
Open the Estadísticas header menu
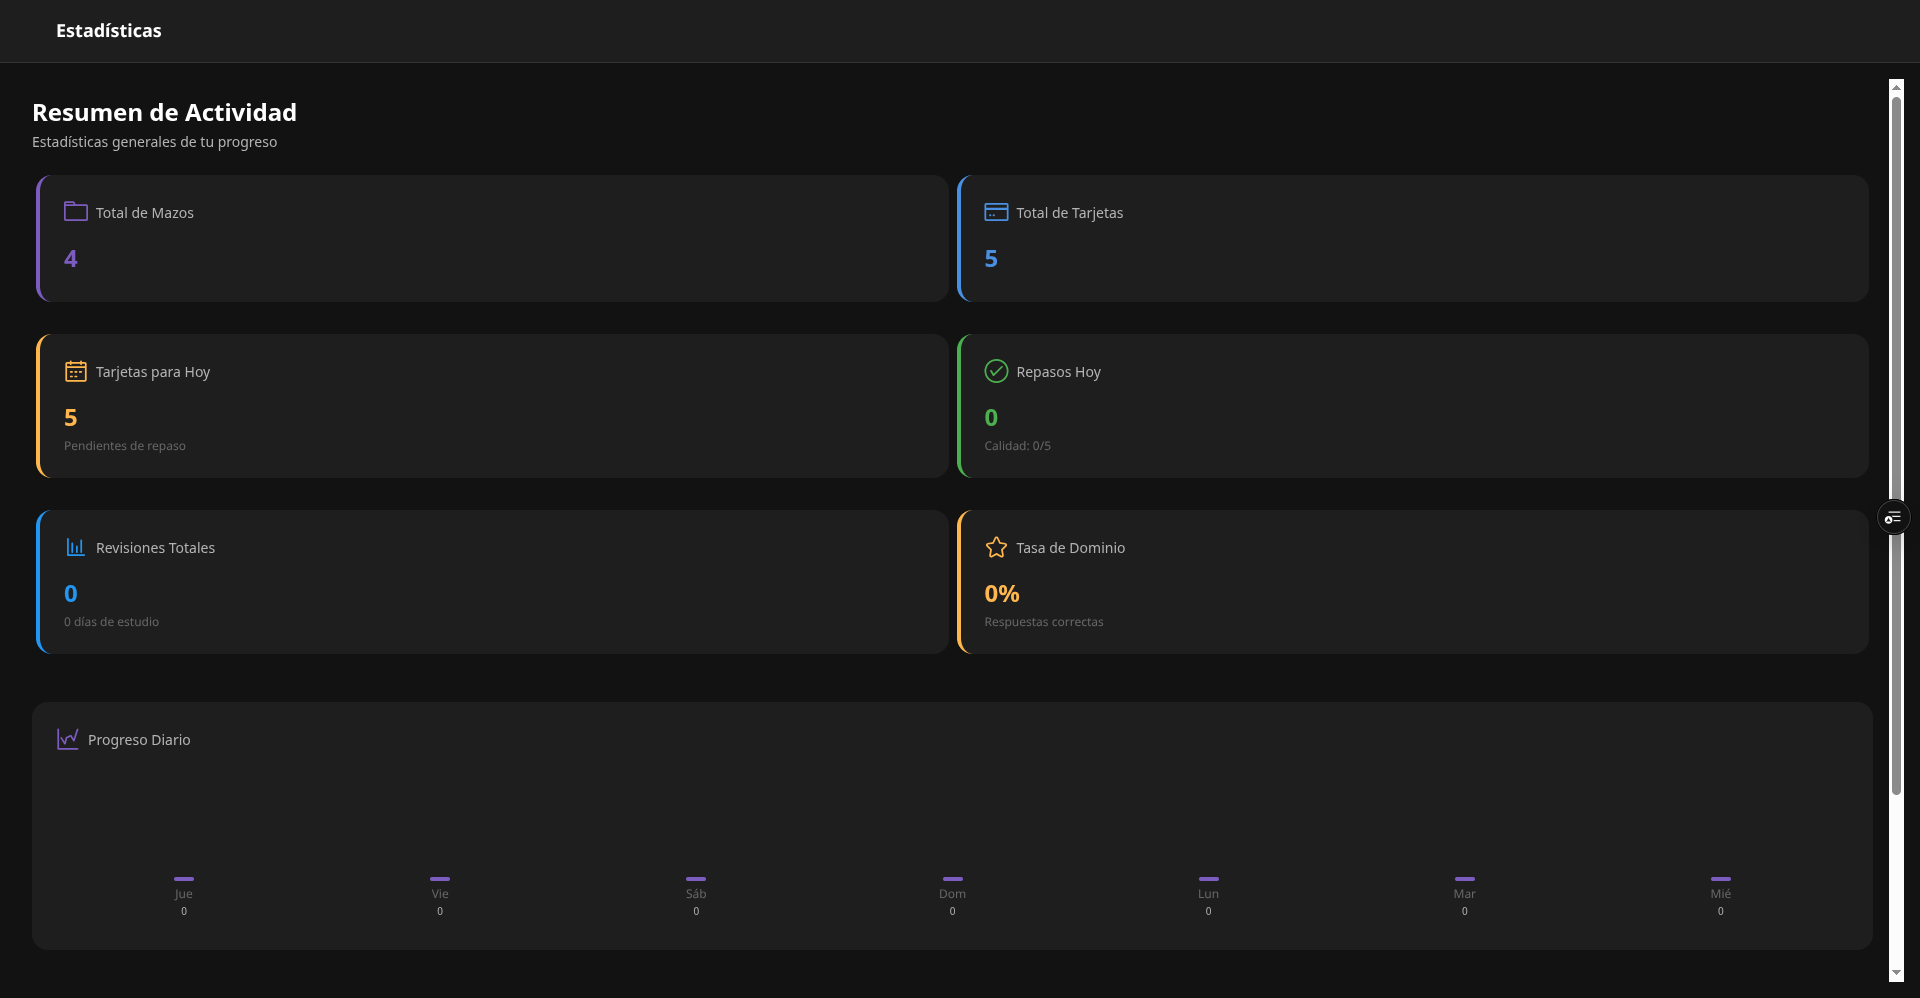tap(109, 31)
